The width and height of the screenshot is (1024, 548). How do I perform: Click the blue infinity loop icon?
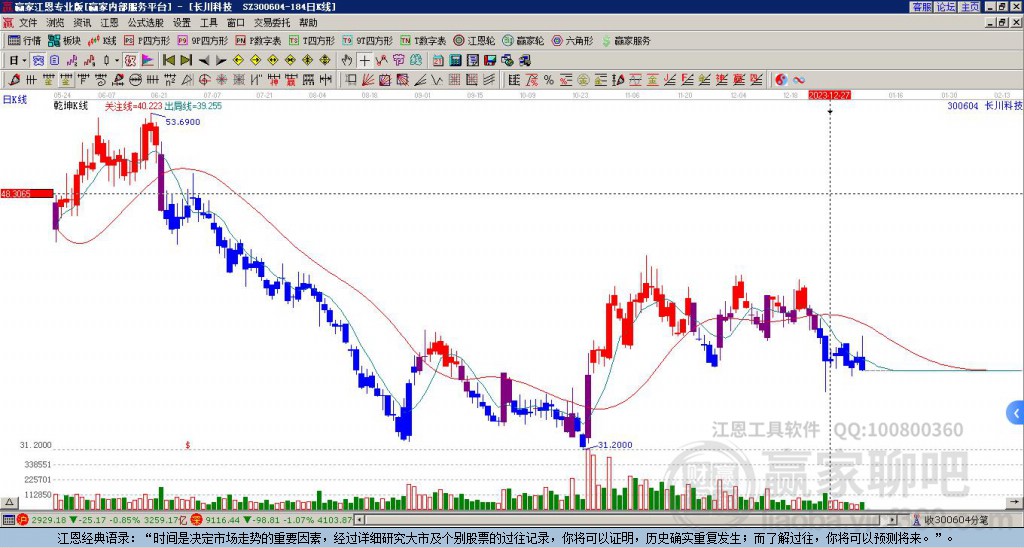tap(799, 80)
